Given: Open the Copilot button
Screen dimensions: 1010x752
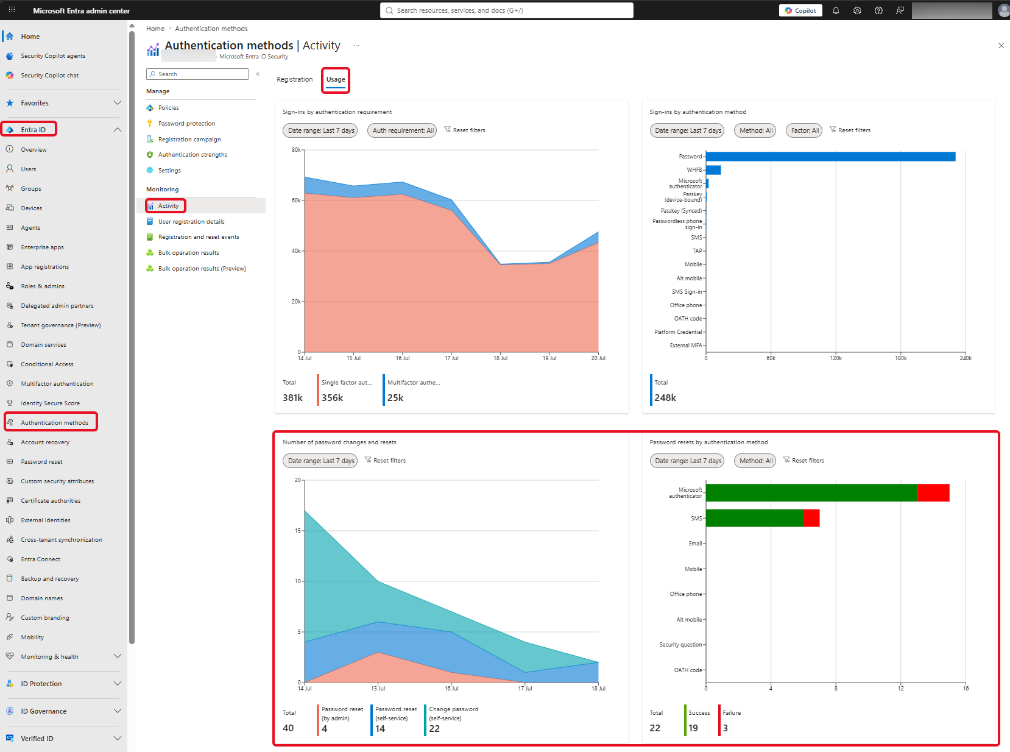Looking at the screenshot, I should click(800, 10).
